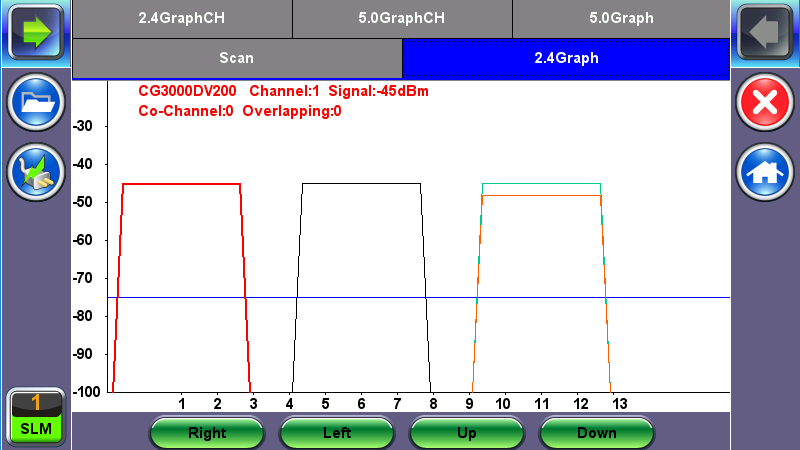Click the gray back arrow icon
The width and height of the screenshot is (800, 450).
(x=764, y=31)
